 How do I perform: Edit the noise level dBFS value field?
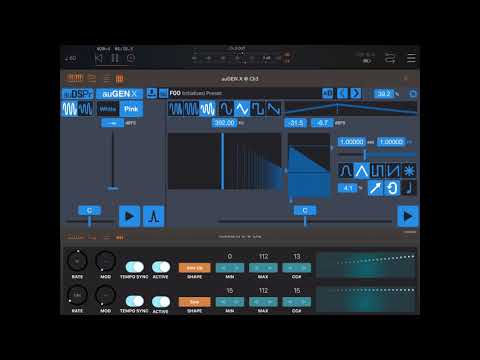113,123
